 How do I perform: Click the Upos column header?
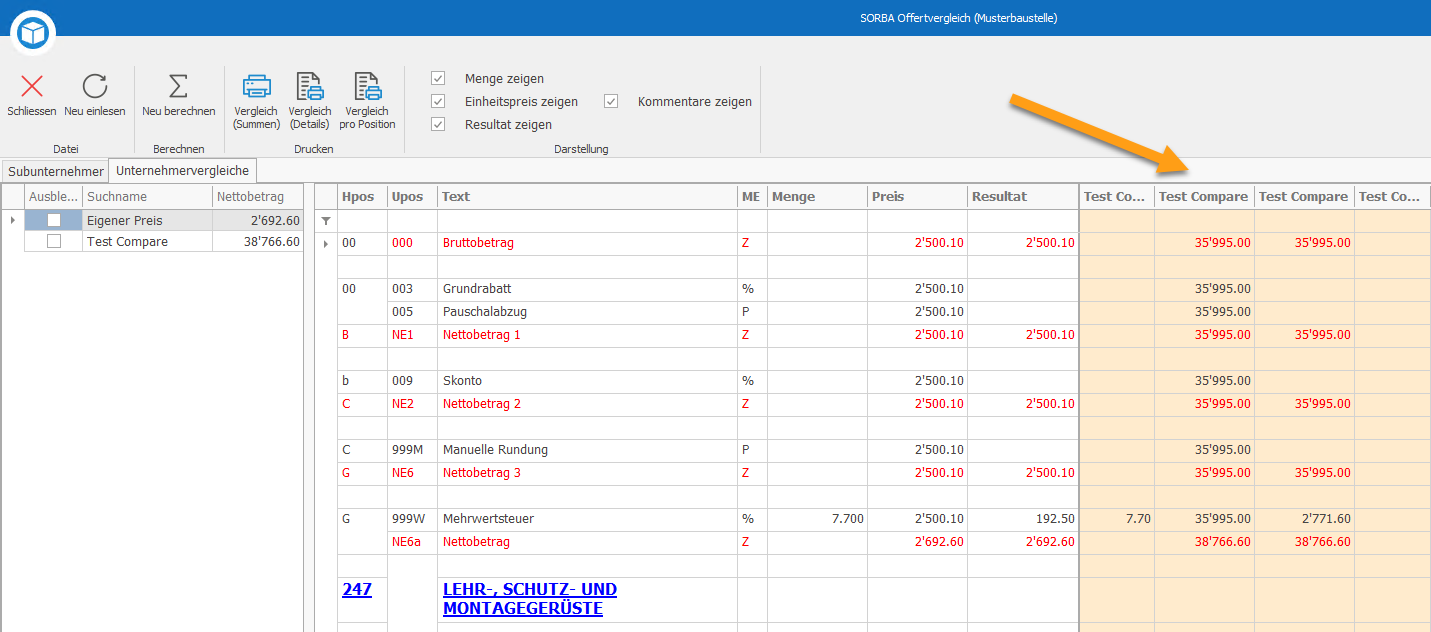412,197
